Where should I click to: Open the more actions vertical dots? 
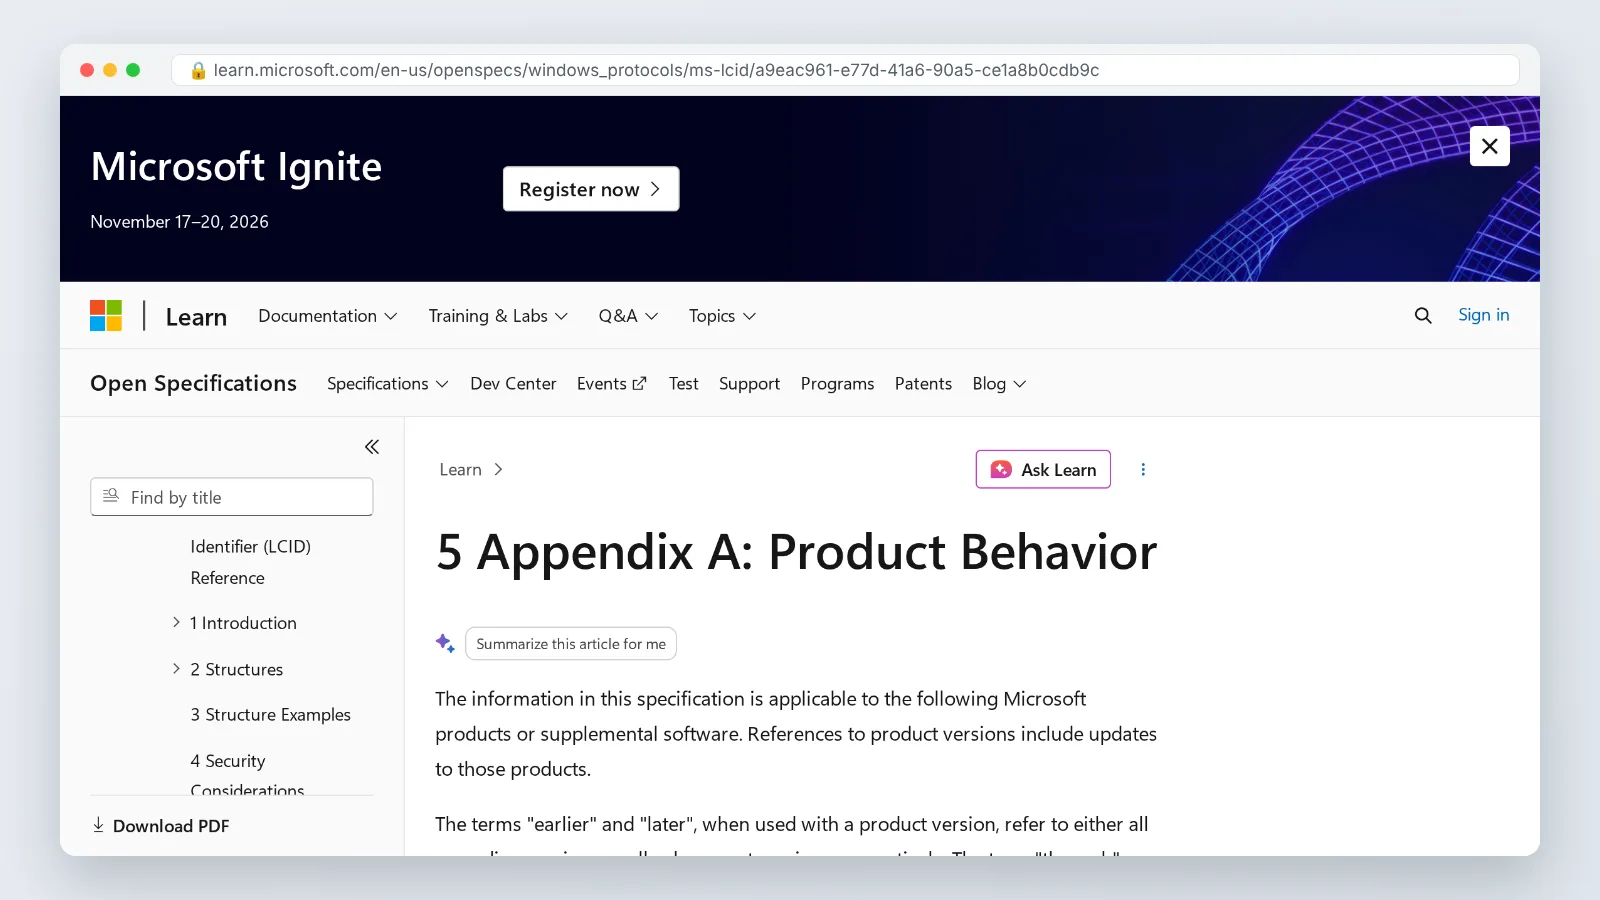(x=1143, y=470)
